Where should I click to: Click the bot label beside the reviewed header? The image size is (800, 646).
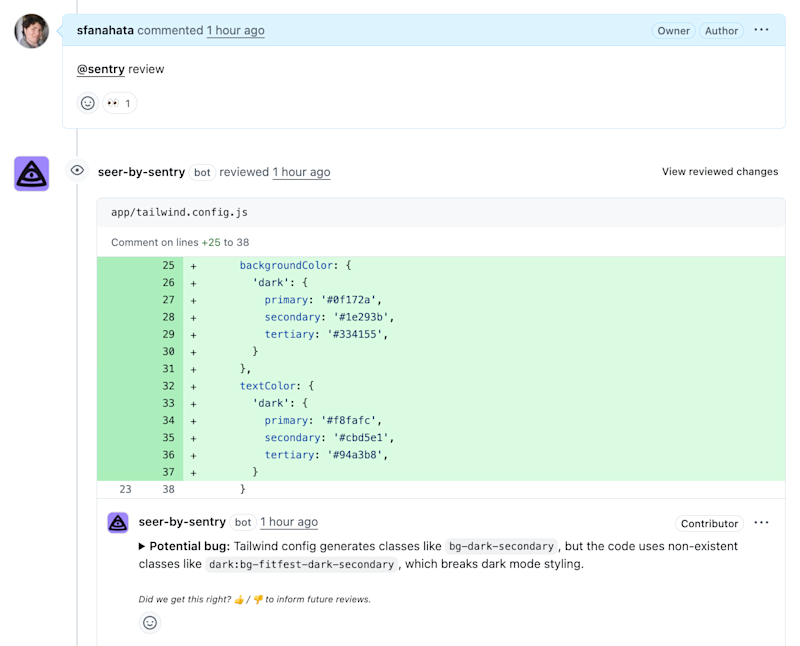click(x=202, y=172)
